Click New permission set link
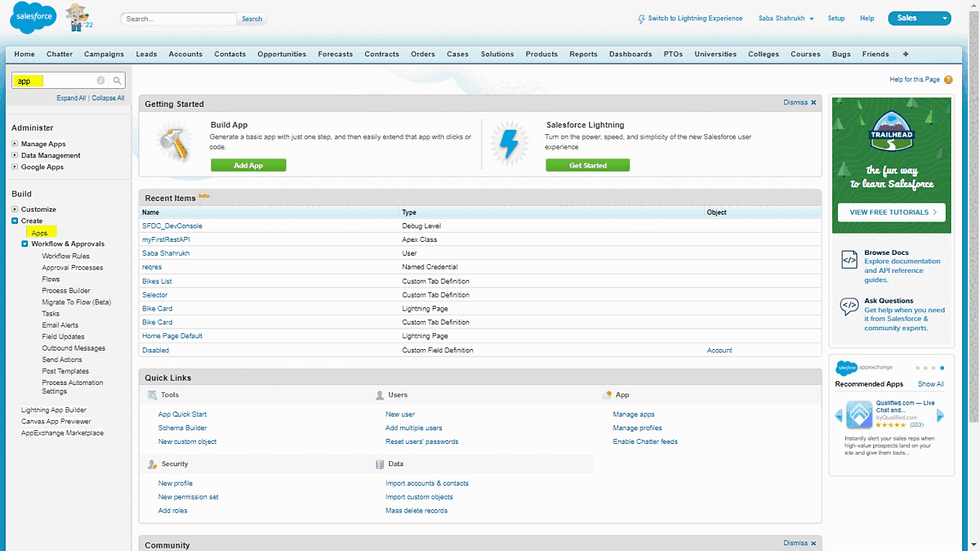Image resolution: width=980 pixels, height=551 pixels. pyautogui.click(x=188, y=497)
